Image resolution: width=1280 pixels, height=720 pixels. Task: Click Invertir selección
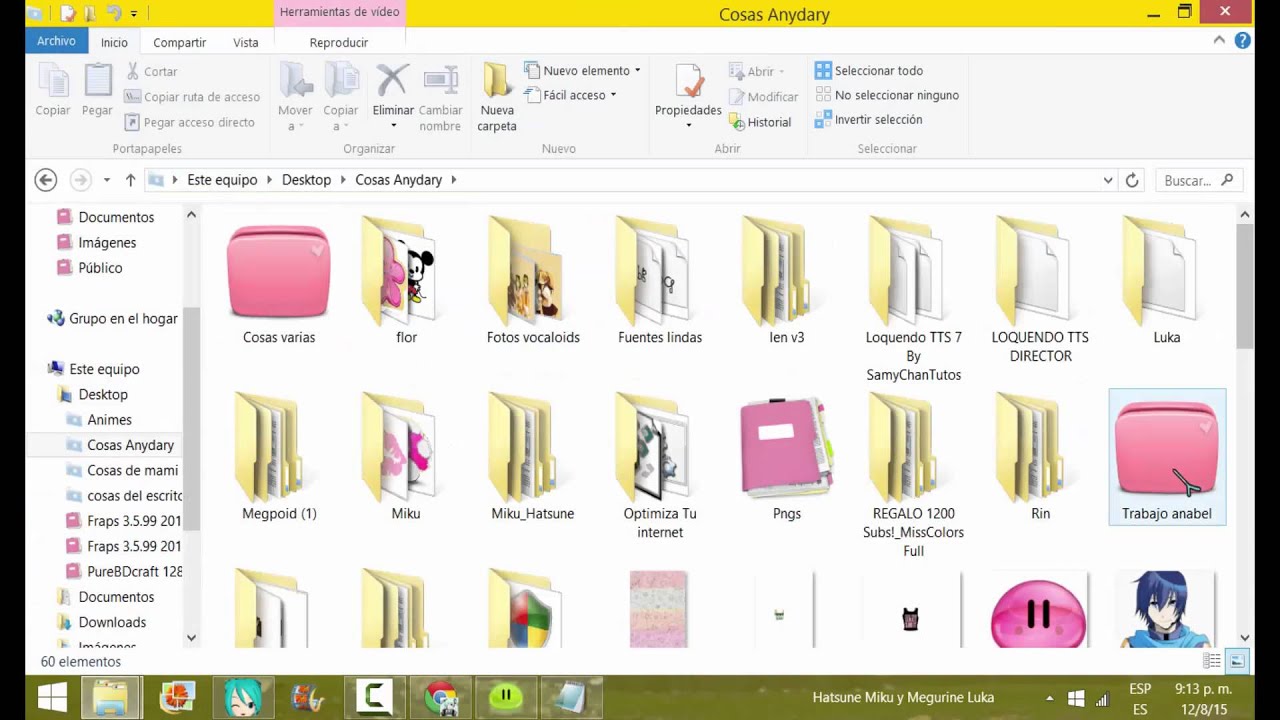(869, 119)
